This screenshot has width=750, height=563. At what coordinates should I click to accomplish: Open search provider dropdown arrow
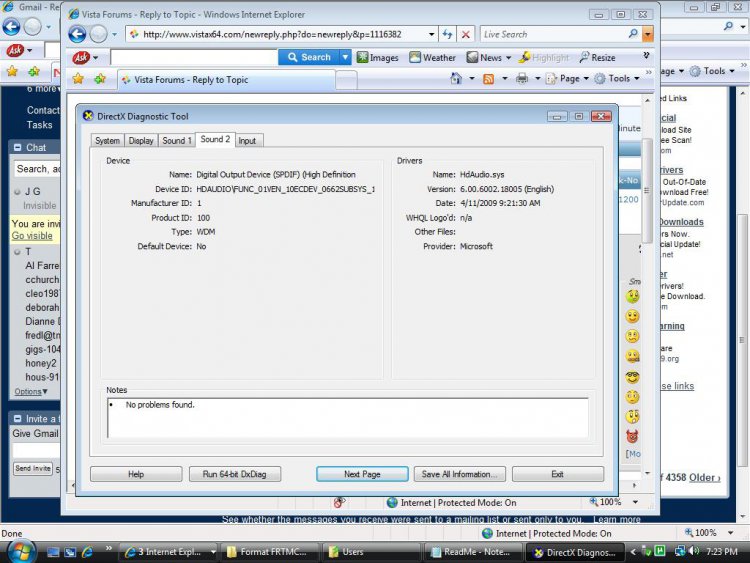[x=648, y=34]
